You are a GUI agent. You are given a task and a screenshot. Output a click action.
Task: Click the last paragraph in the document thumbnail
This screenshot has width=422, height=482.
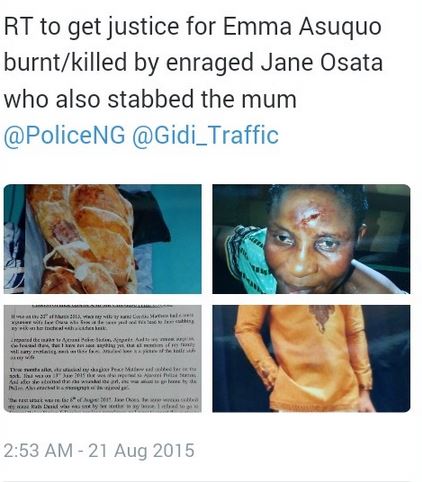103,404
